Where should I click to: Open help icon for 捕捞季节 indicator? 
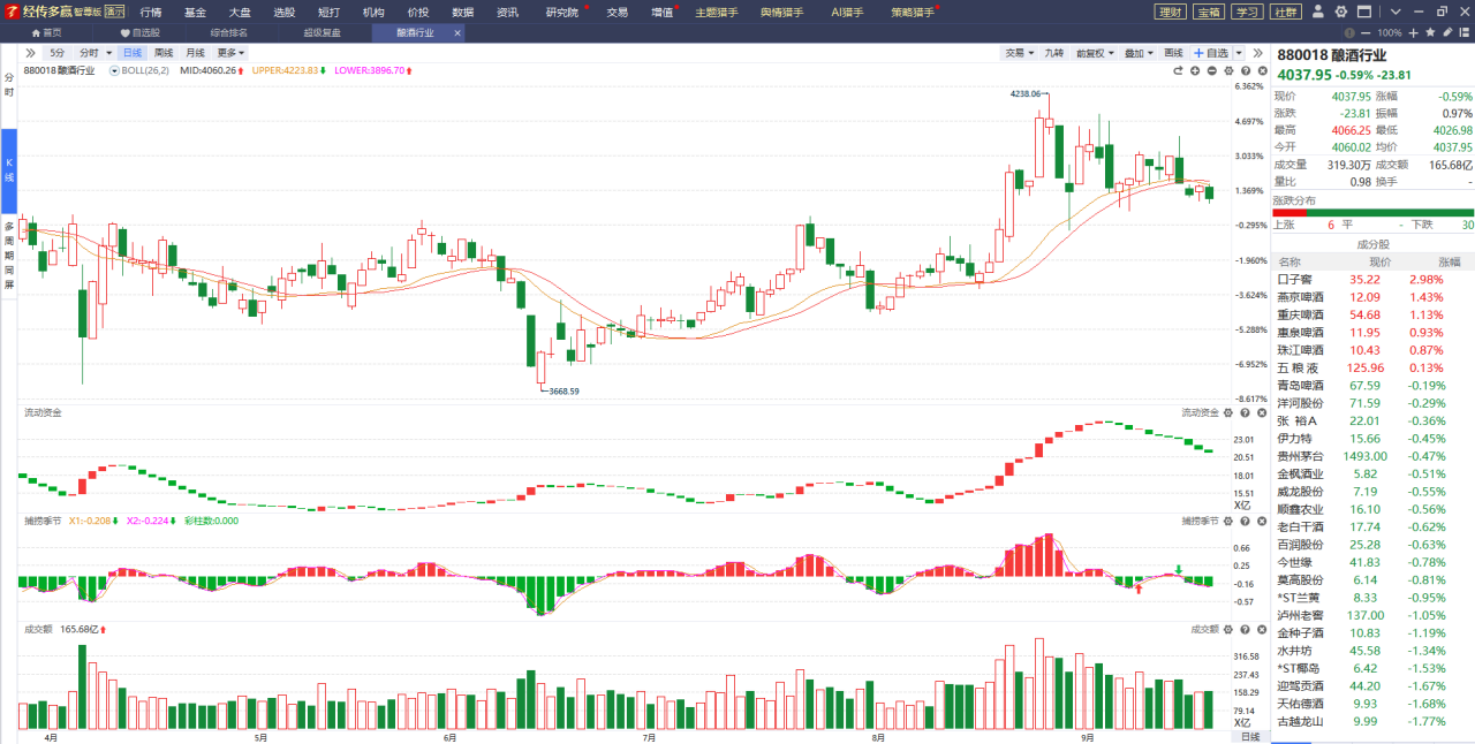click(x=1245, y=521)
